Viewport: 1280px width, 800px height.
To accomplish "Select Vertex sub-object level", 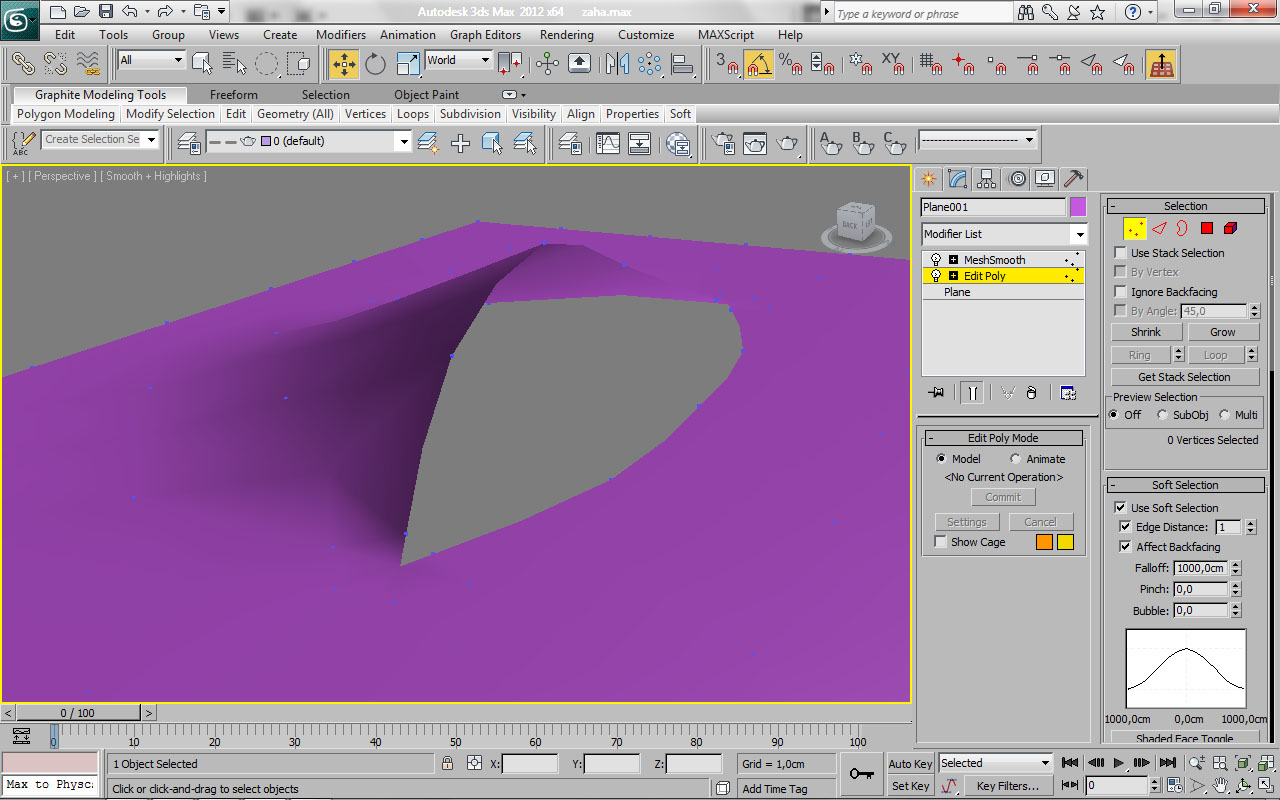I will [x=1135, y=228].
